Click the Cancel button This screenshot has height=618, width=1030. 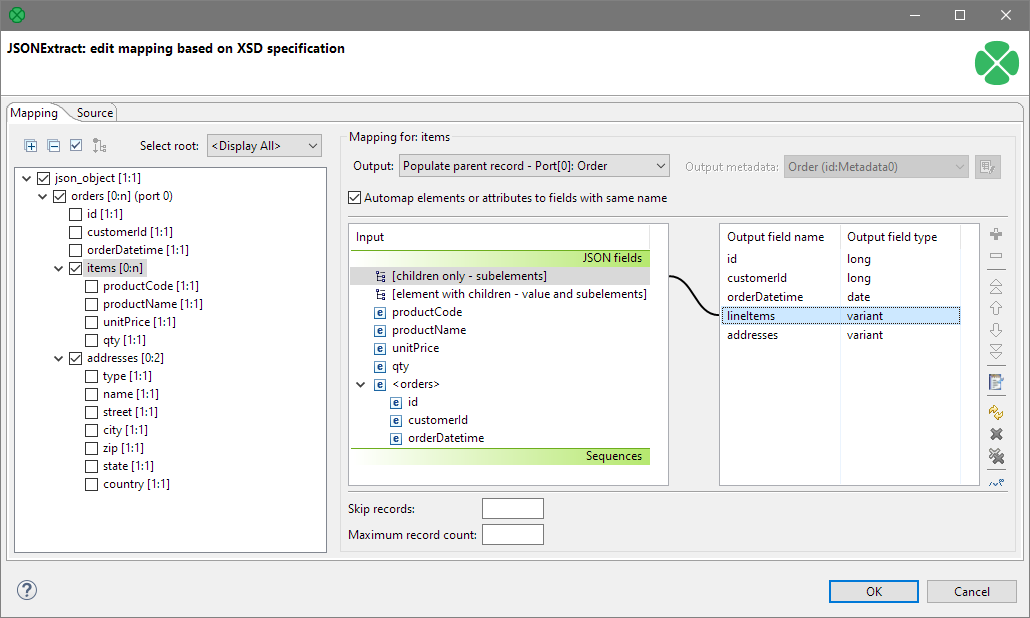point(972,592)
